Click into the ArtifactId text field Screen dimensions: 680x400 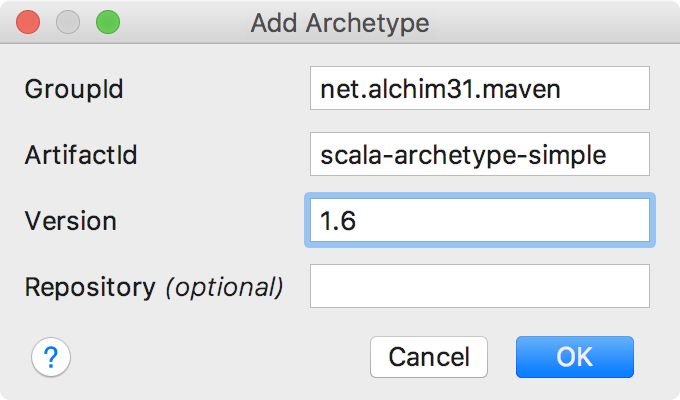click(480, 154)
